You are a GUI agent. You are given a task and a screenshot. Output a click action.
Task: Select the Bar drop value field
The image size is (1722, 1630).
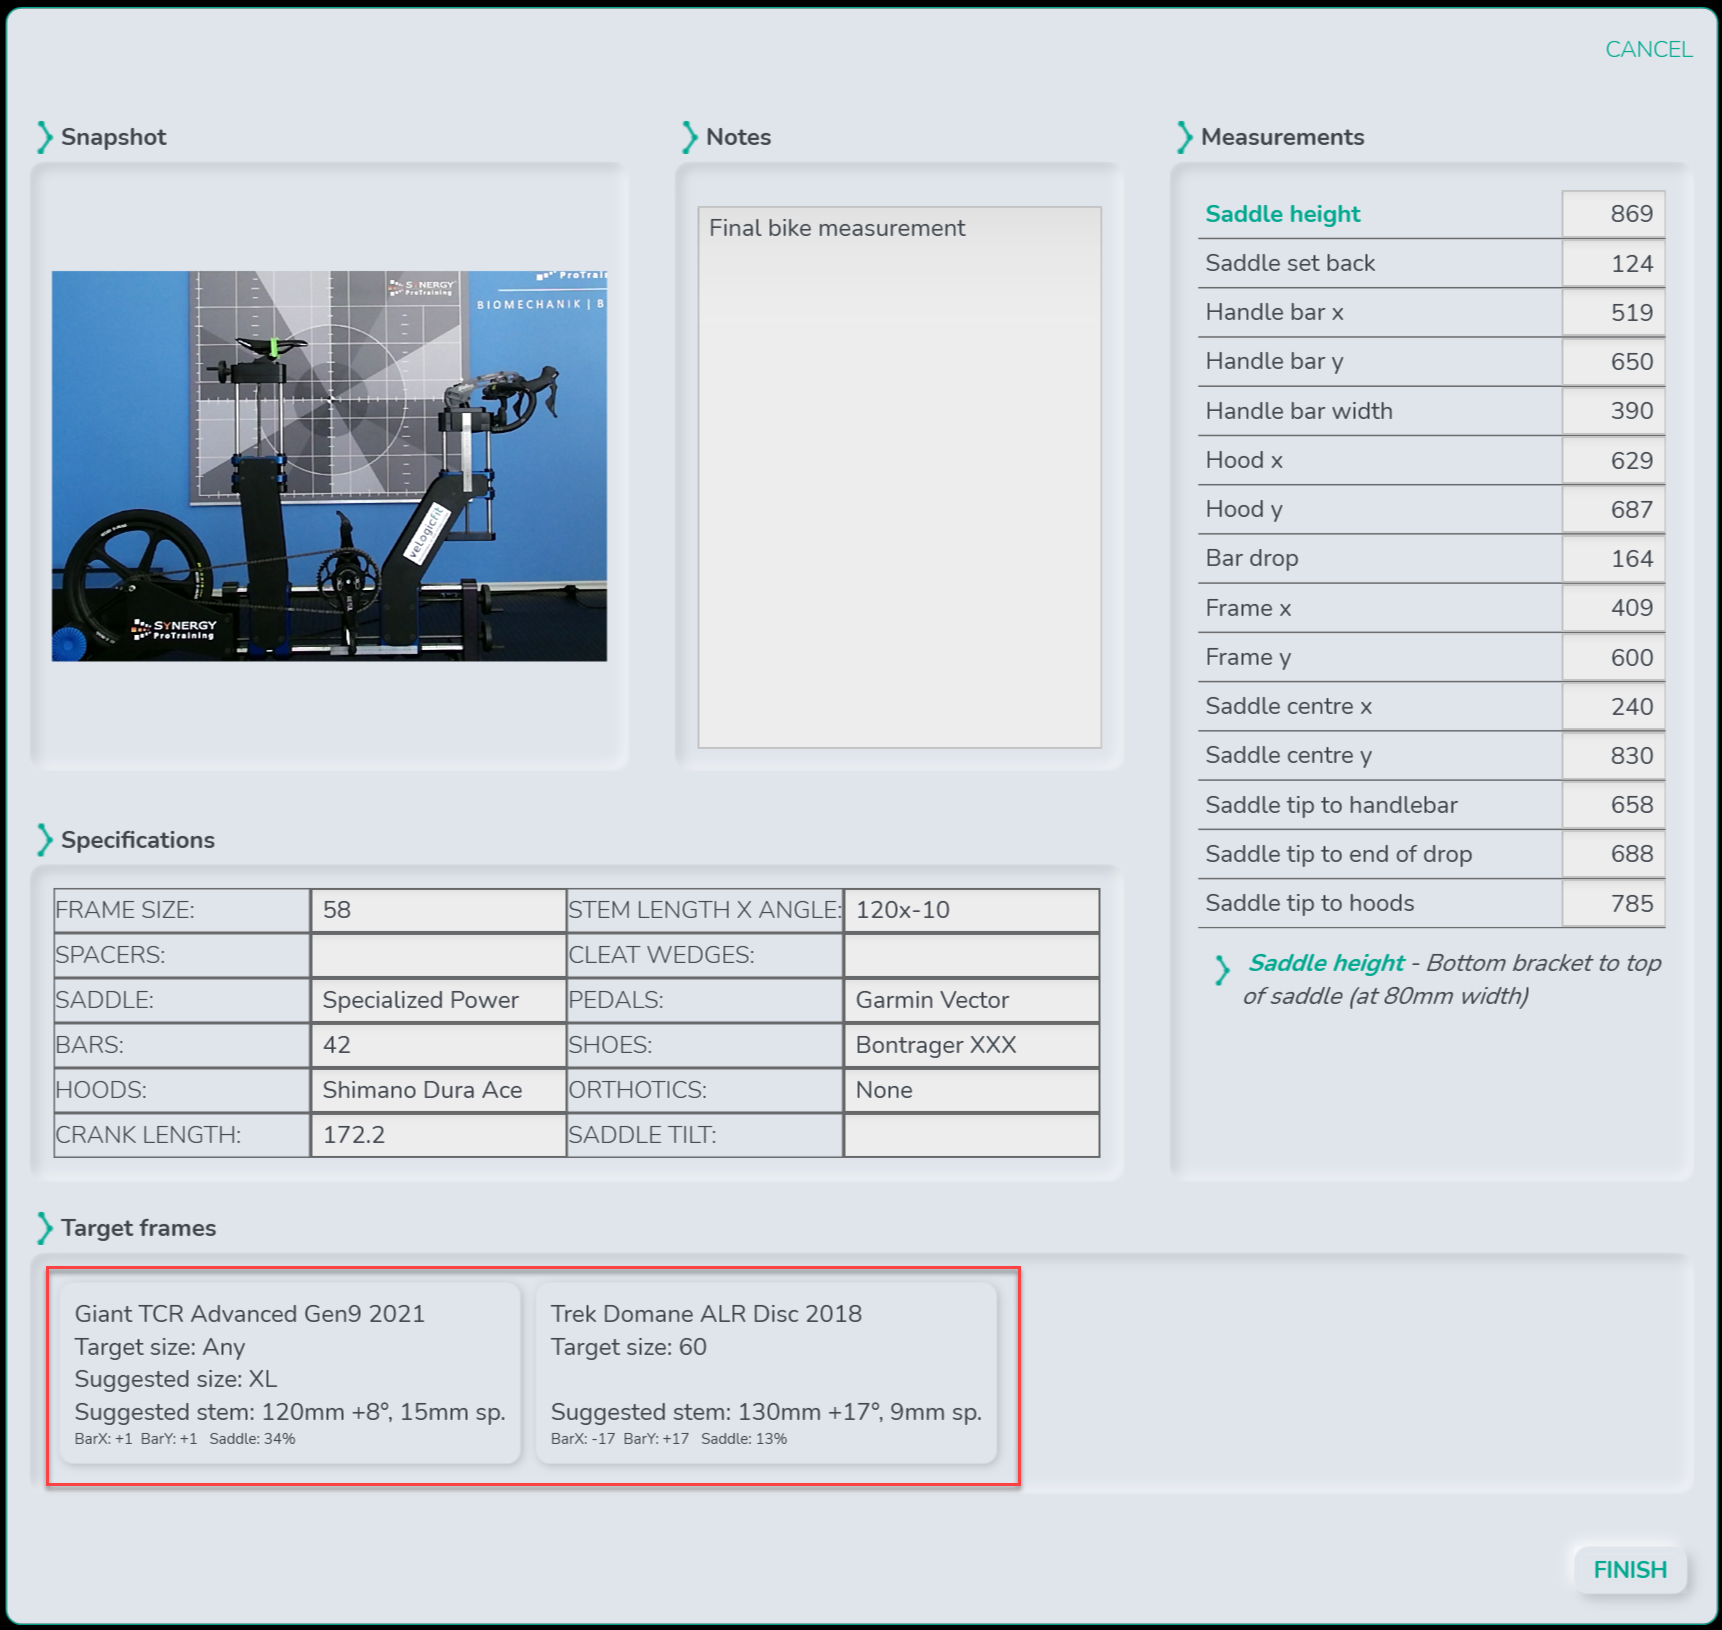1613,559
